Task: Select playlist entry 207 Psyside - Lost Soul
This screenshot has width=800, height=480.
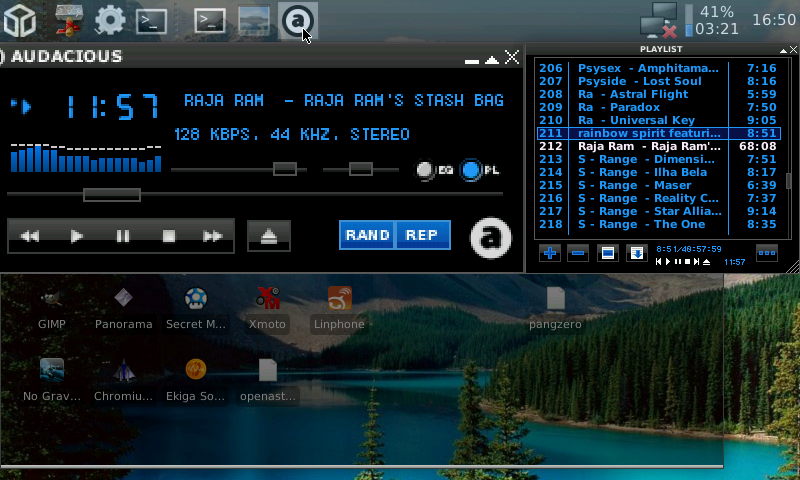Action: 658,82
